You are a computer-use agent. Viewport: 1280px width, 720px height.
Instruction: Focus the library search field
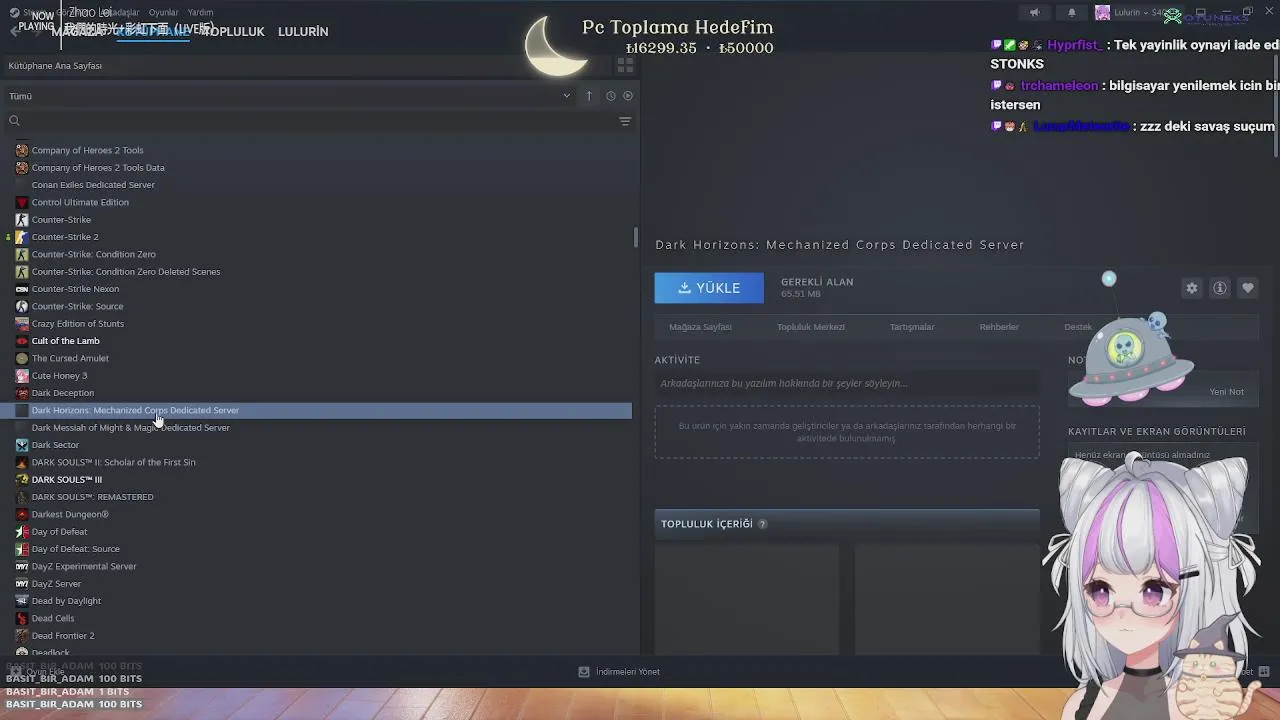tap(310, 121)
